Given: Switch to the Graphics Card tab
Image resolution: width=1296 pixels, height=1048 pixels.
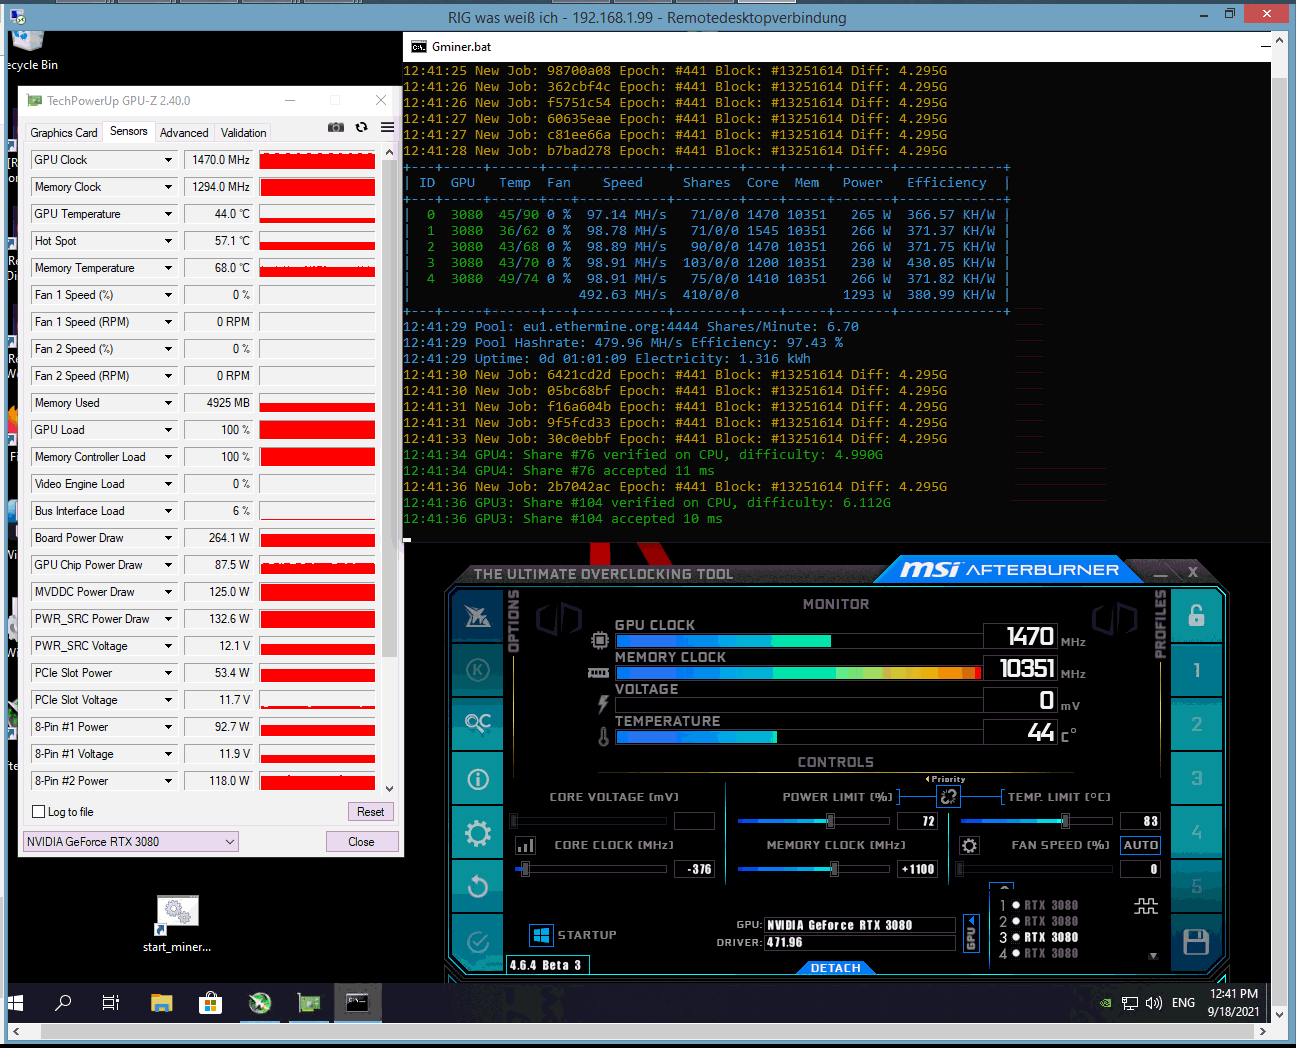Looking at the screenshot, I should [64, 132].
